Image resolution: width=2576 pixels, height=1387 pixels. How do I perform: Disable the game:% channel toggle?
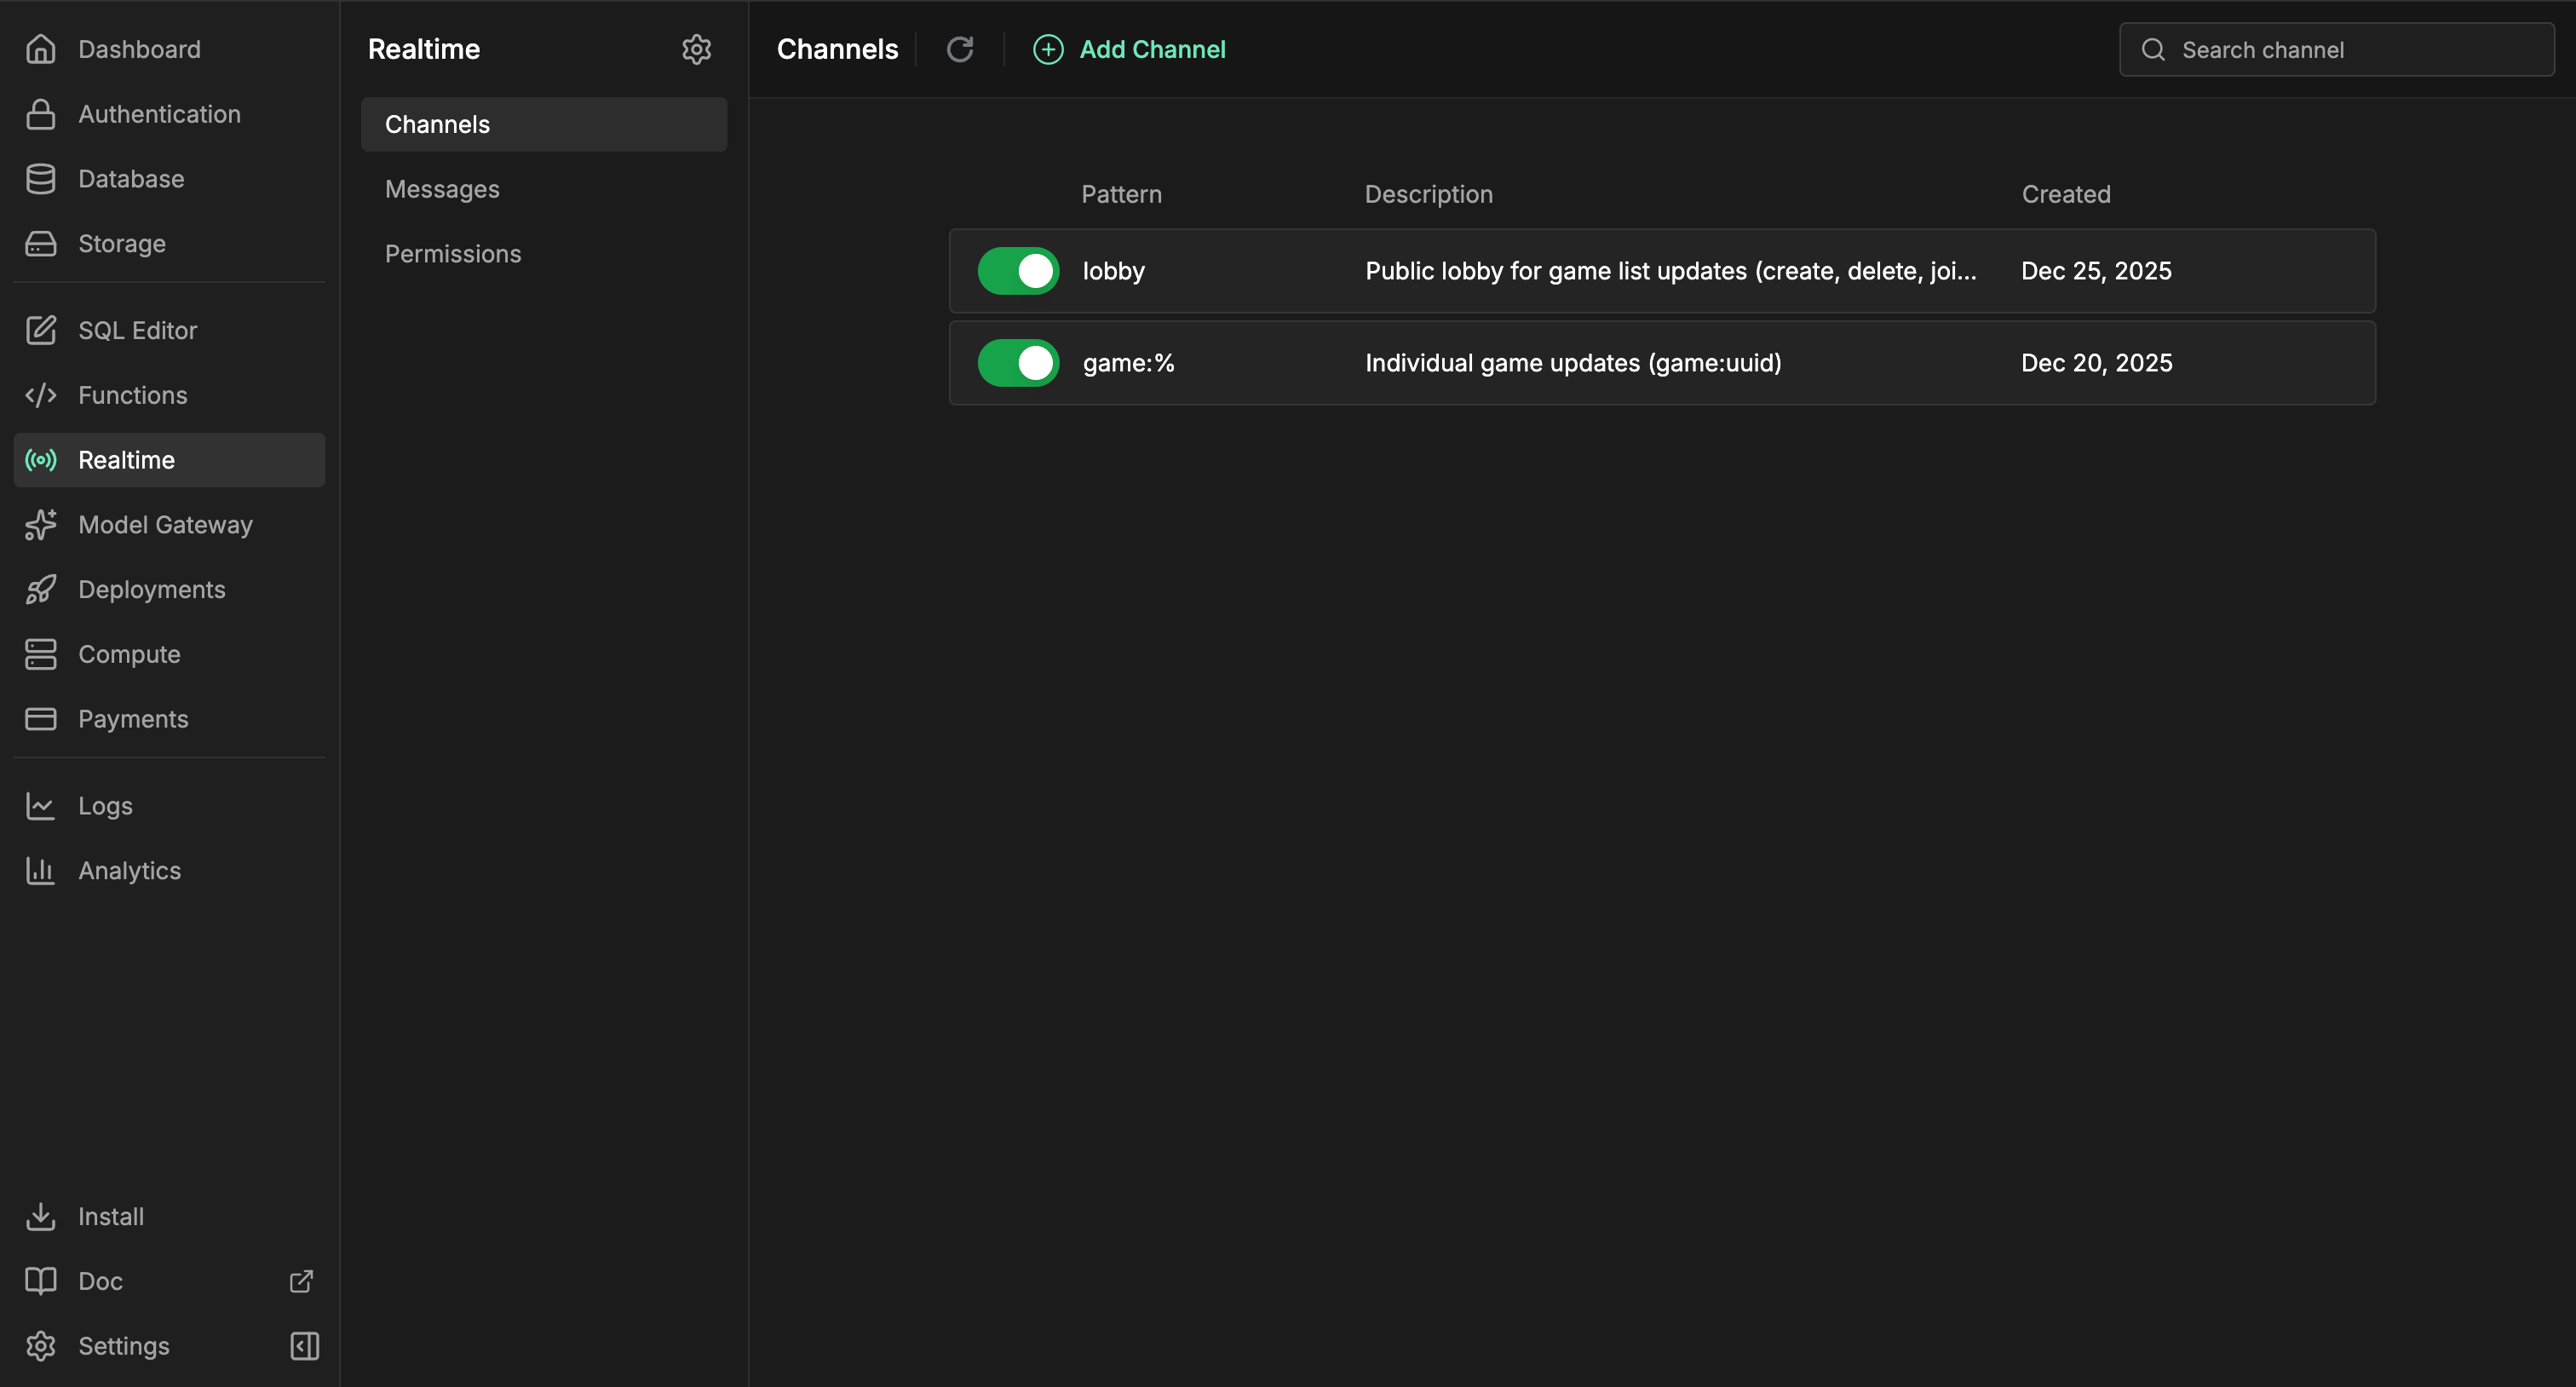click(1018, 363)
